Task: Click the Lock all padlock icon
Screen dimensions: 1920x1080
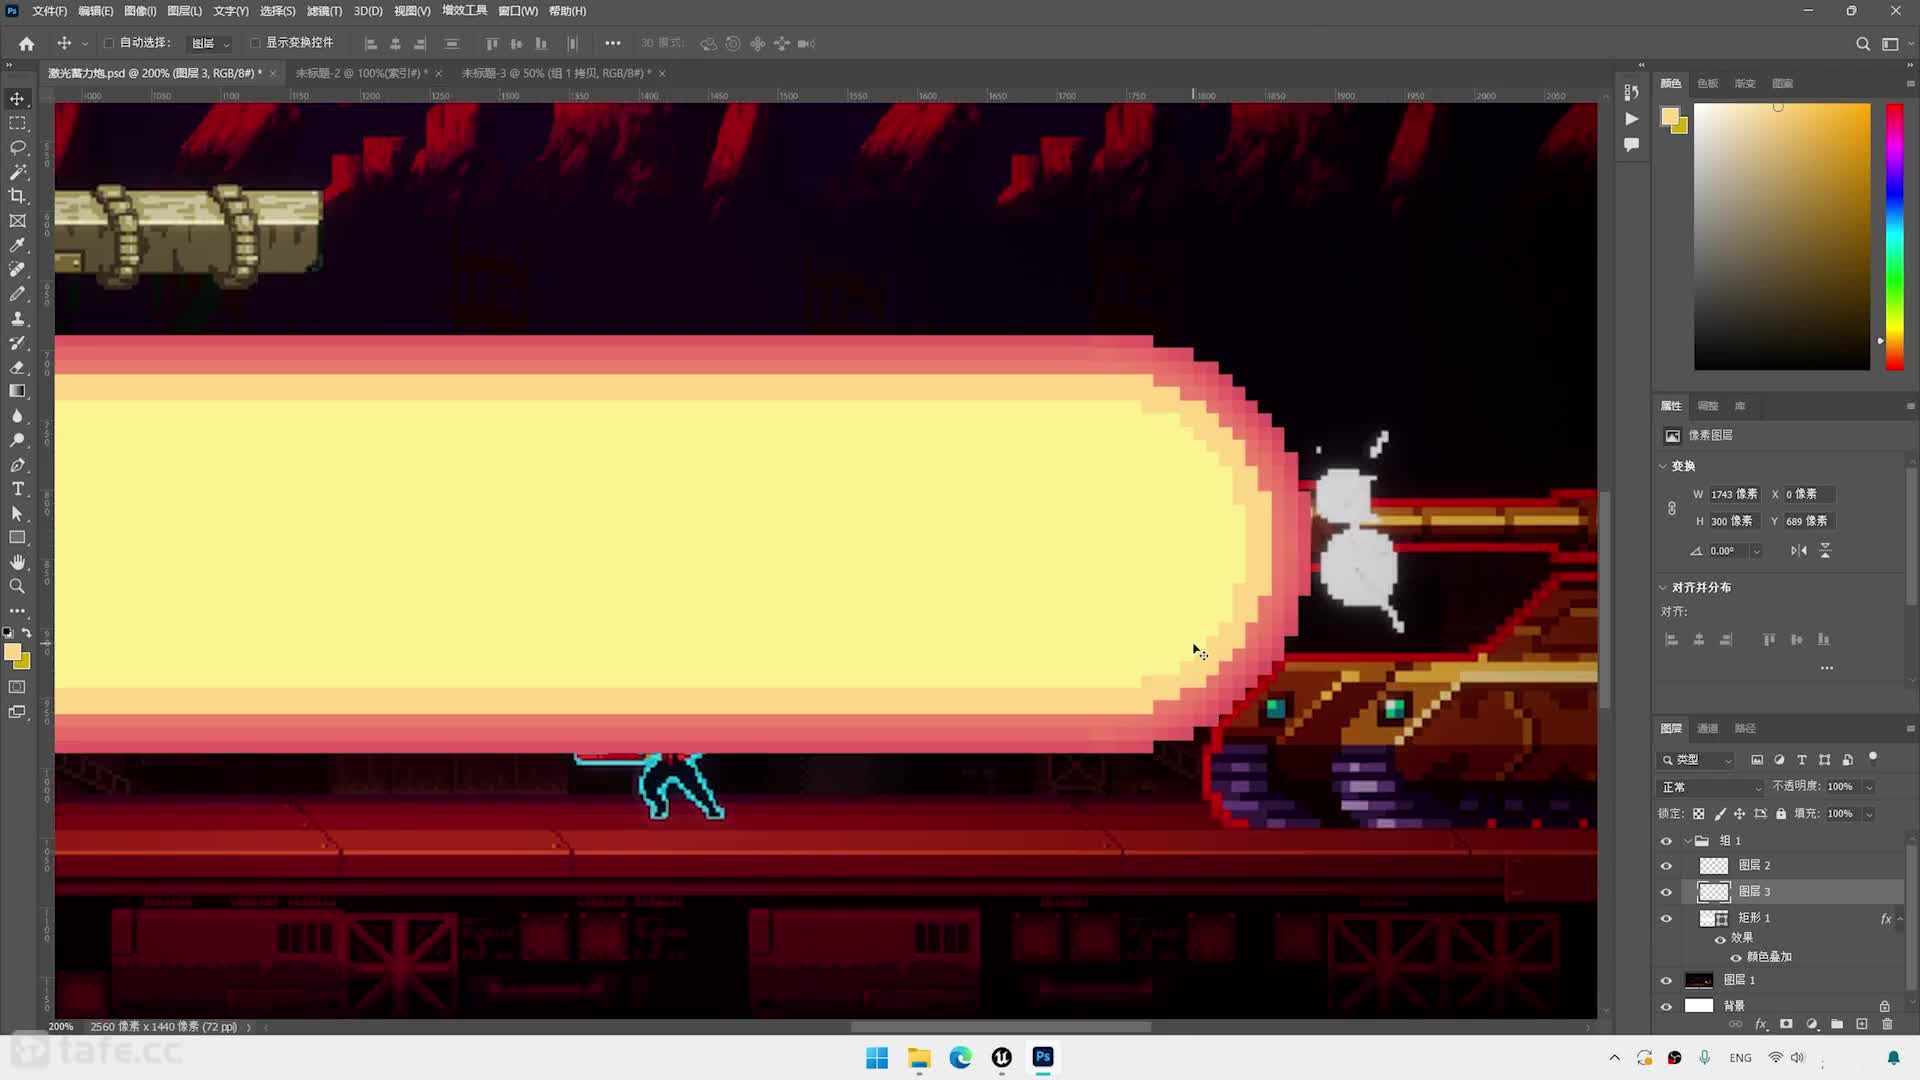Action: pyautogui.click(x=1781, y=814)
